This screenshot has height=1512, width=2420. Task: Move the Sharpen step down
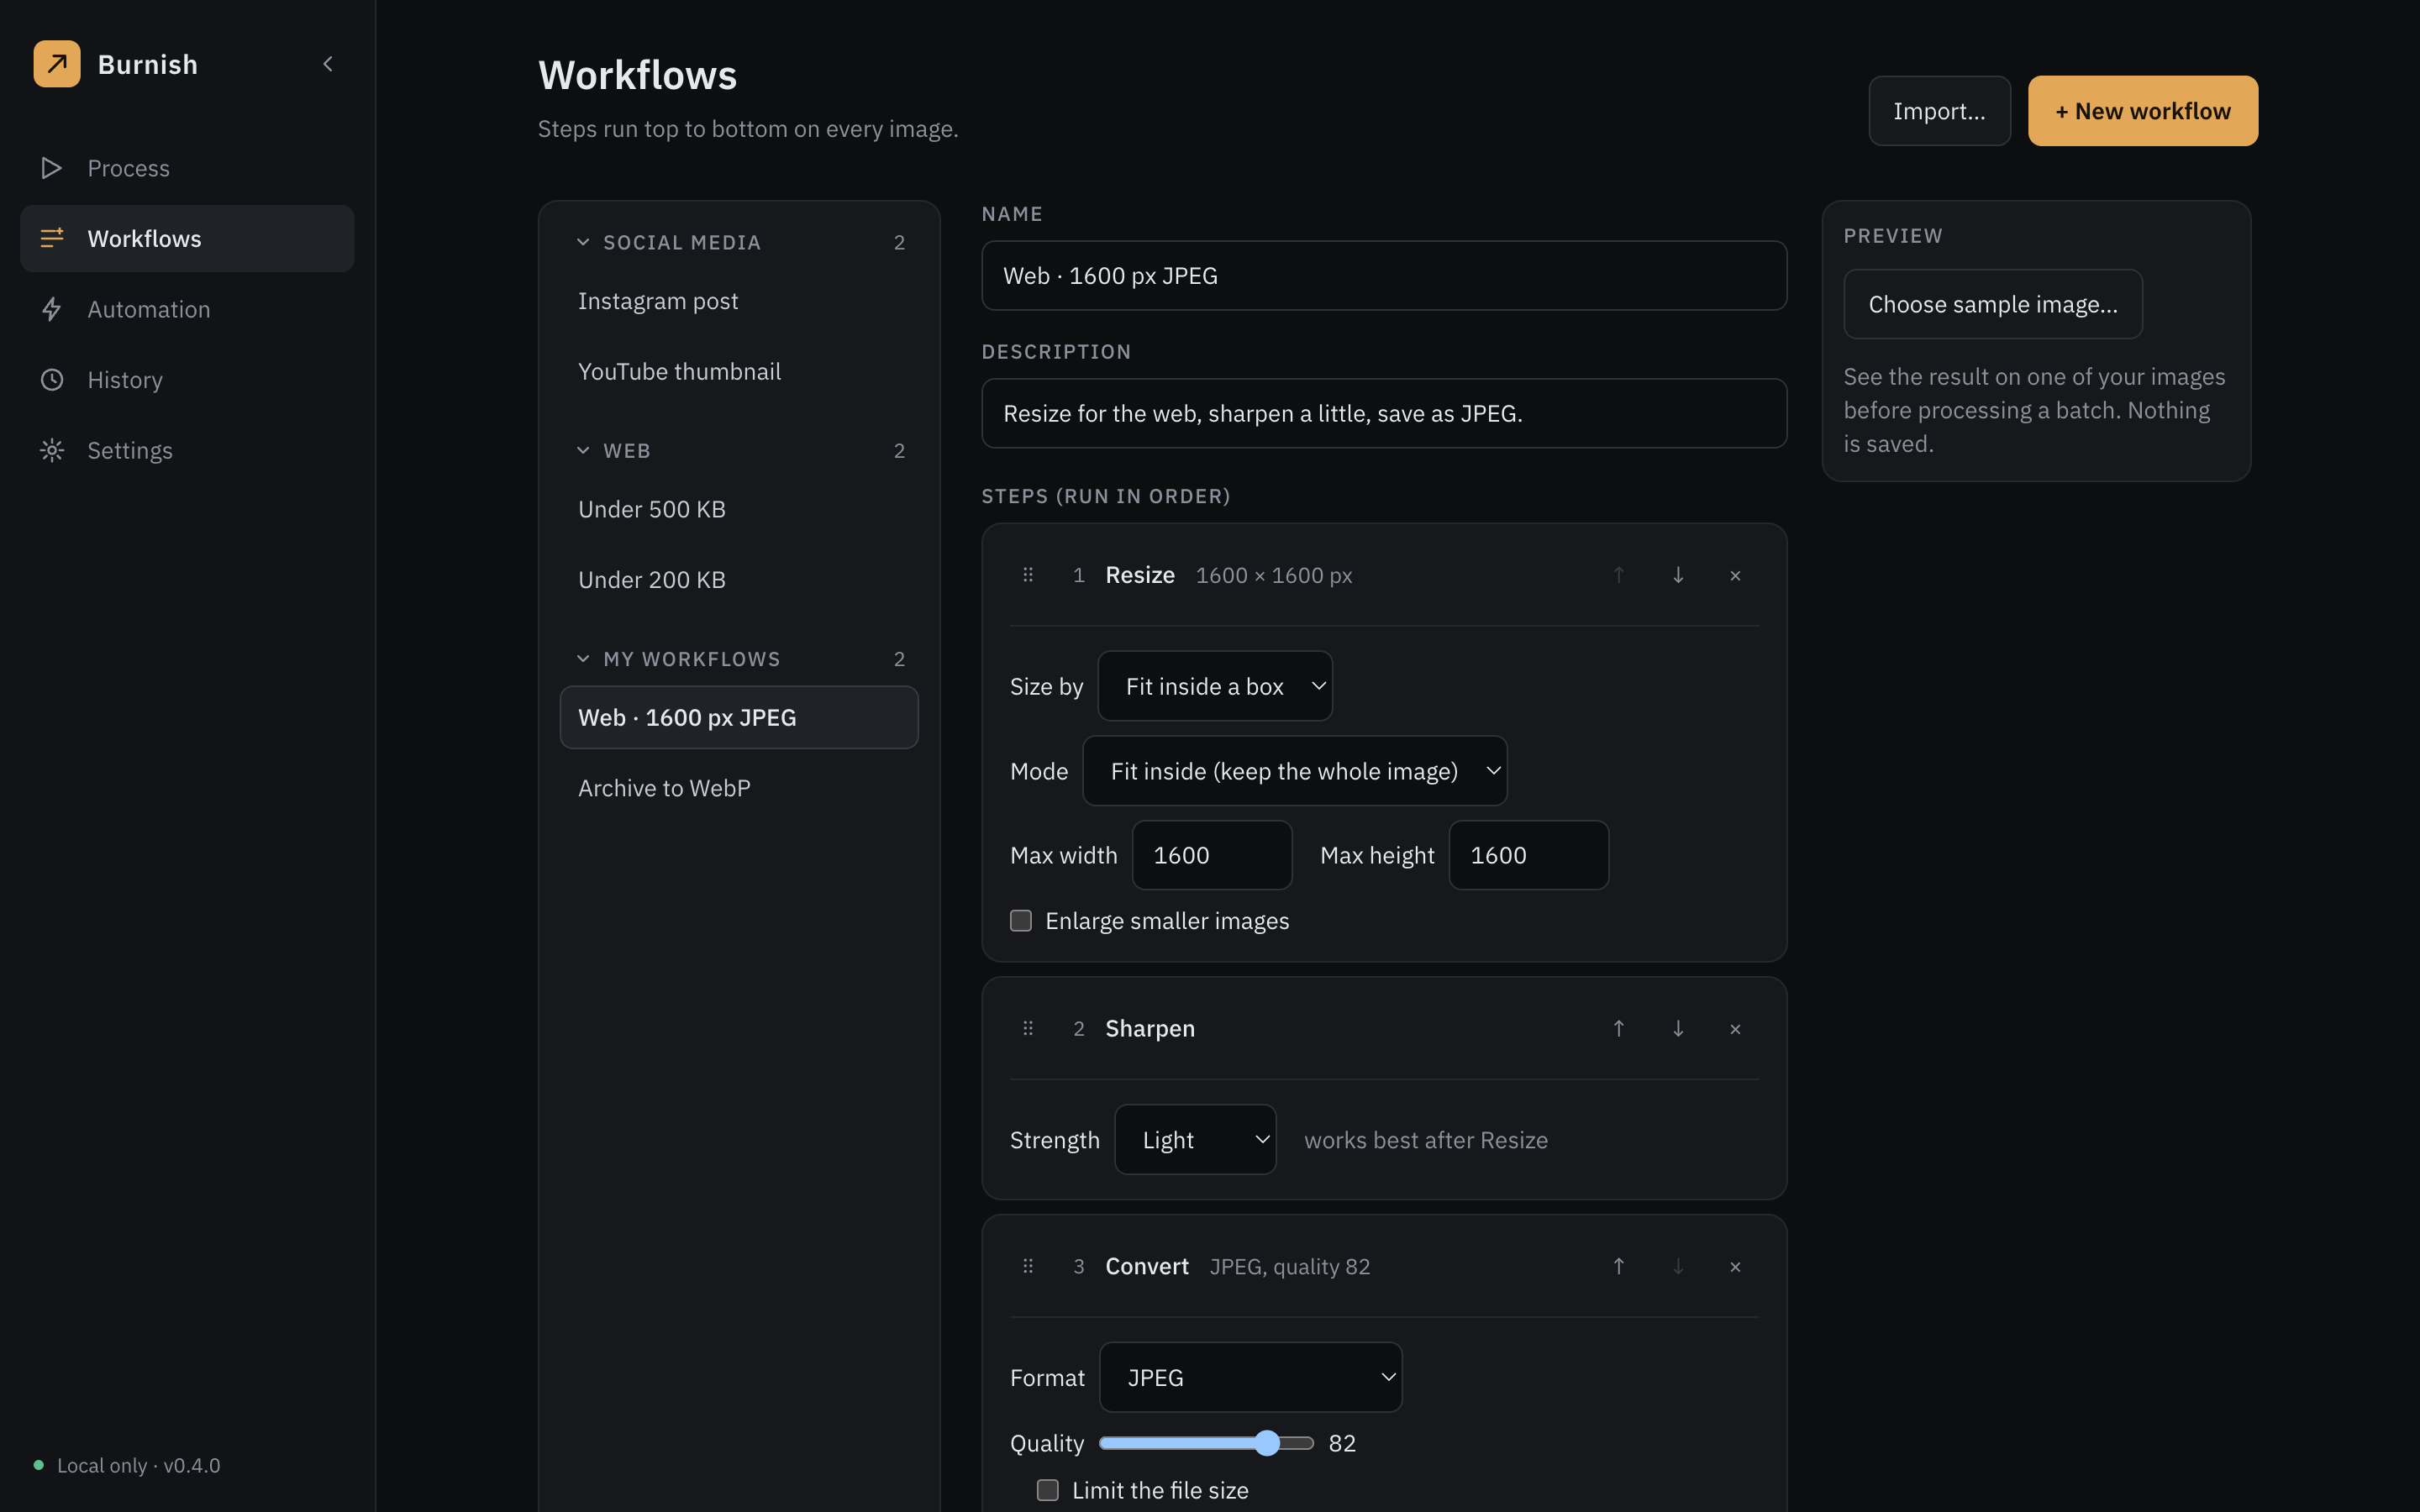pyautogui.click(x=1678, y=1028)
